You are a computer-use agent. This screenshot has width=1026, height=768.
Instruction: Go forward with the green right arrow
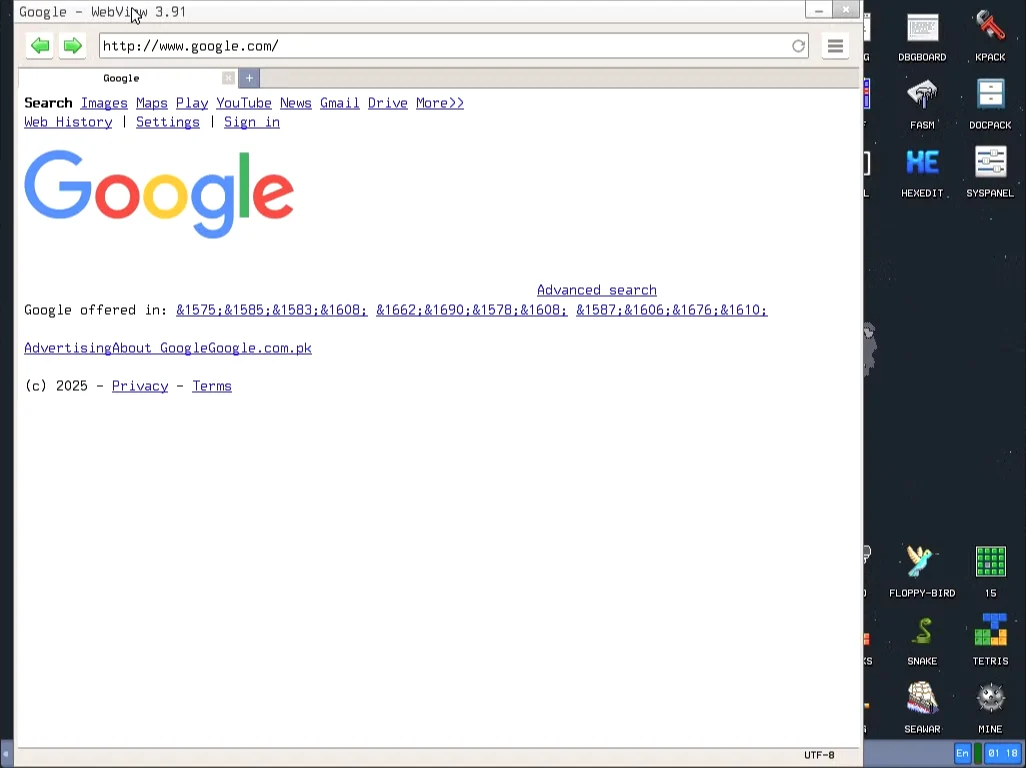[x=73, y=46]
